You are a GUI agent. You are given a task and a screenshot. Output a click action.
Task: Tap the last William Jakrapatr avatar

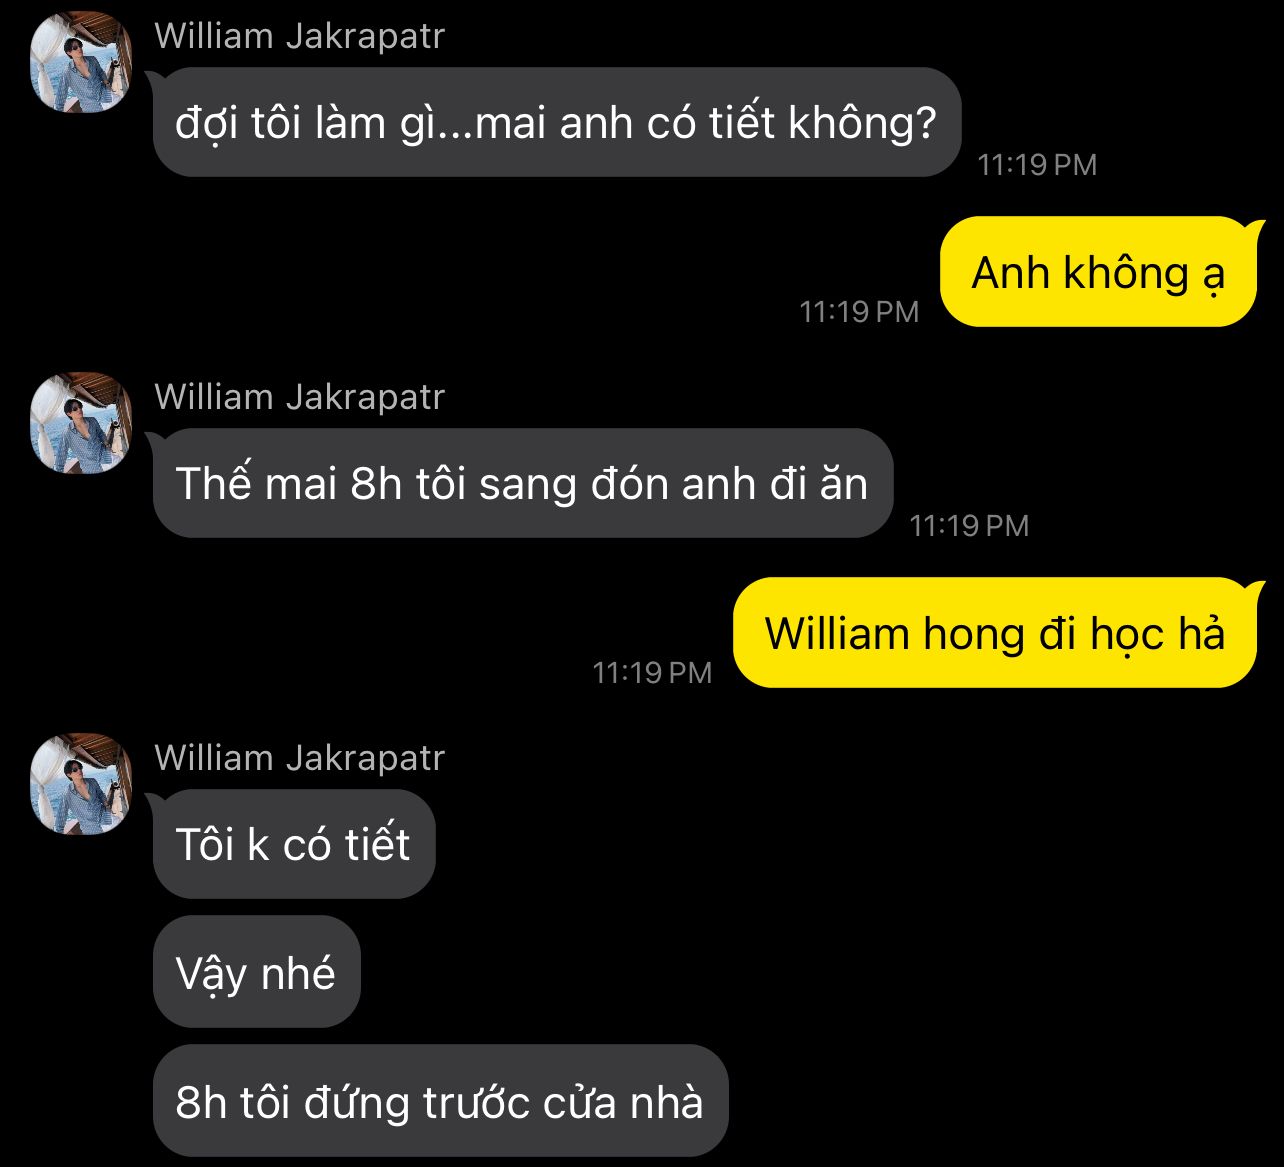[83, 784]
